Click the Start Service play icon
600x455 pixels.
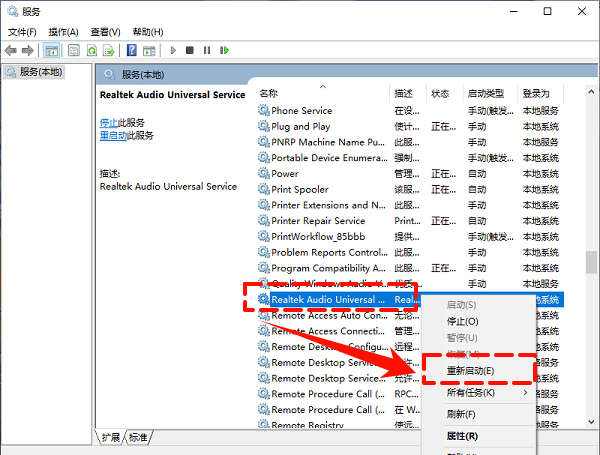coord(173,50)
